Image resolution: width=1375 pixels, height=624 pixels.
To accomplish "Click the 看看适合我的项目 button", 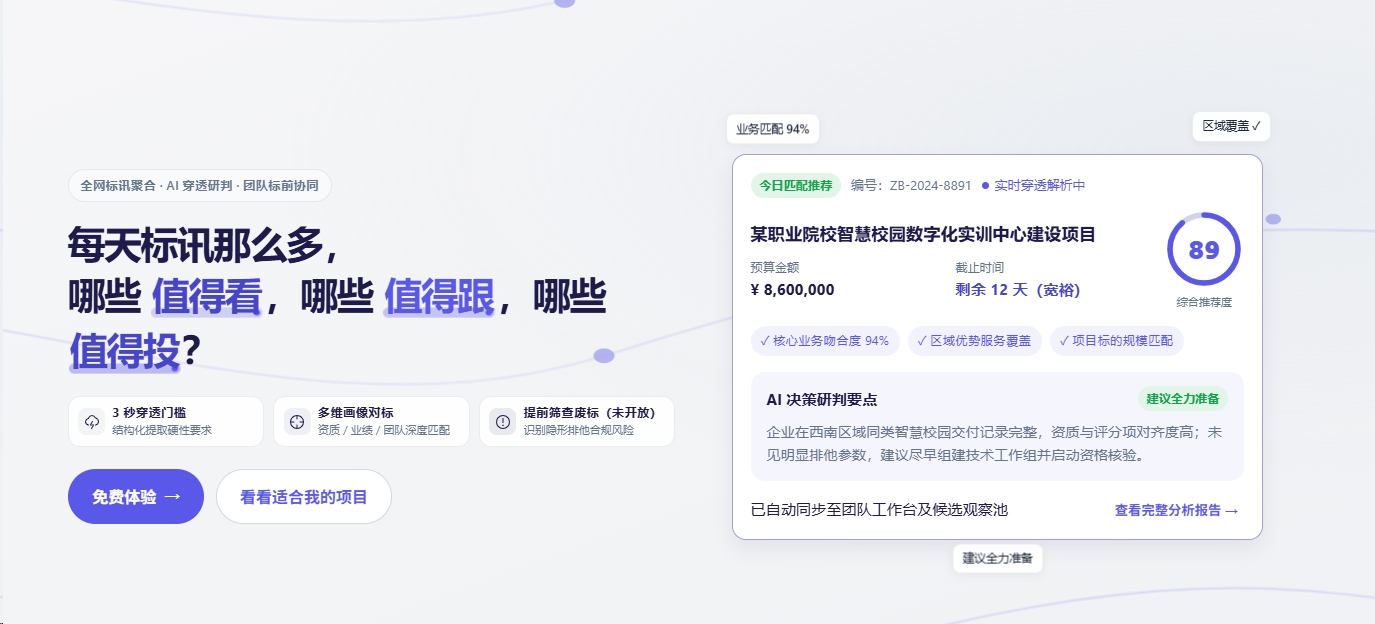I will (x=304, y=497).
